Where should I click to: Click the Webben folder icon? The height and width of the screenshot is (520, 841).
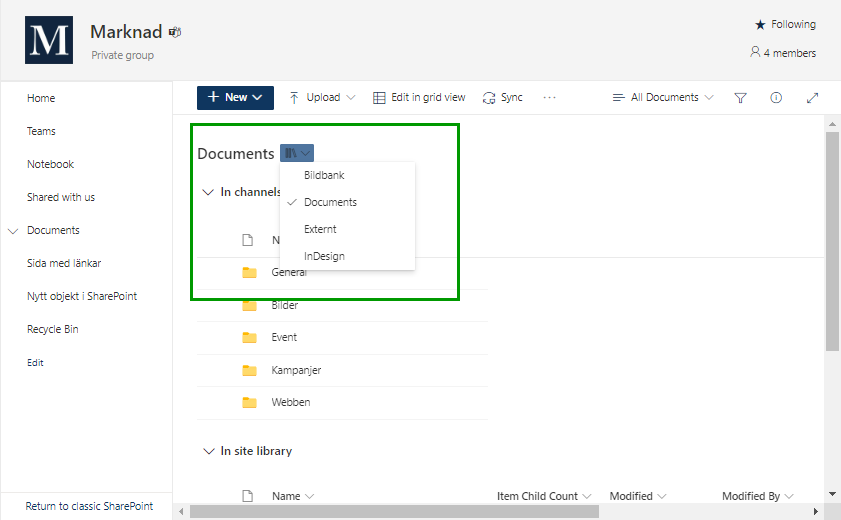(250, 403)
